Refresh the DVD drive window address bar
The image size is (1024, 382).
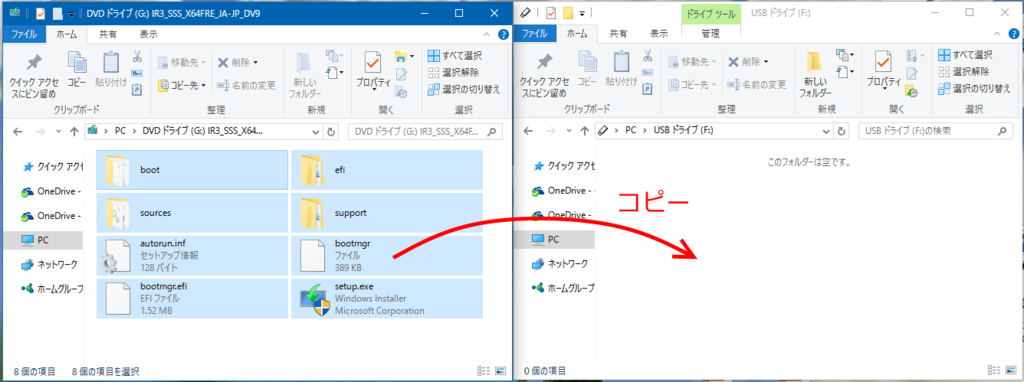point(331,131)
